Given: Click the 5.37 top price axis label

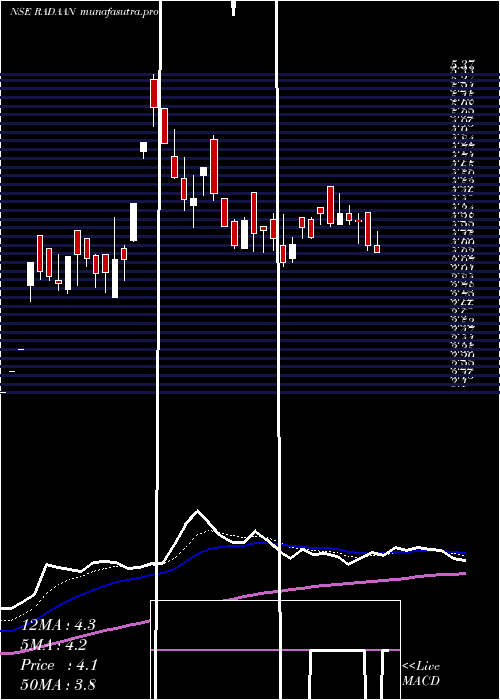Looking at the screenshot, I should click(462, 67).
